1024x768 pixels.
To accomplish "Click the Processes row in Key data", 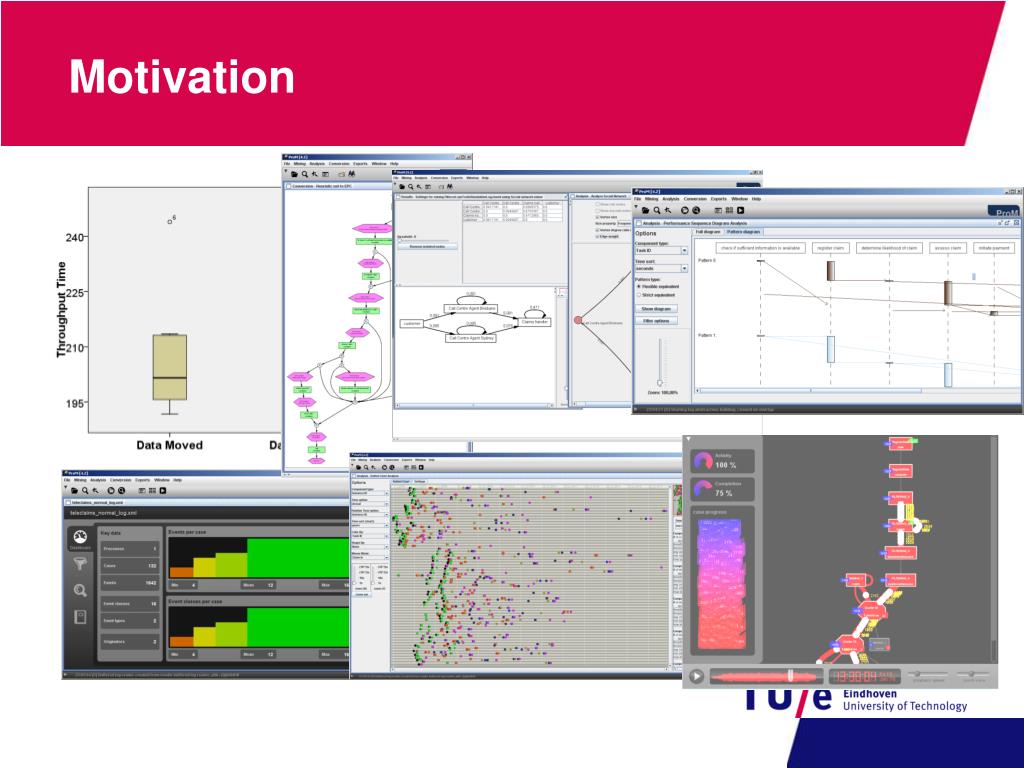I will pyautogui.click(x=130, y=549).
